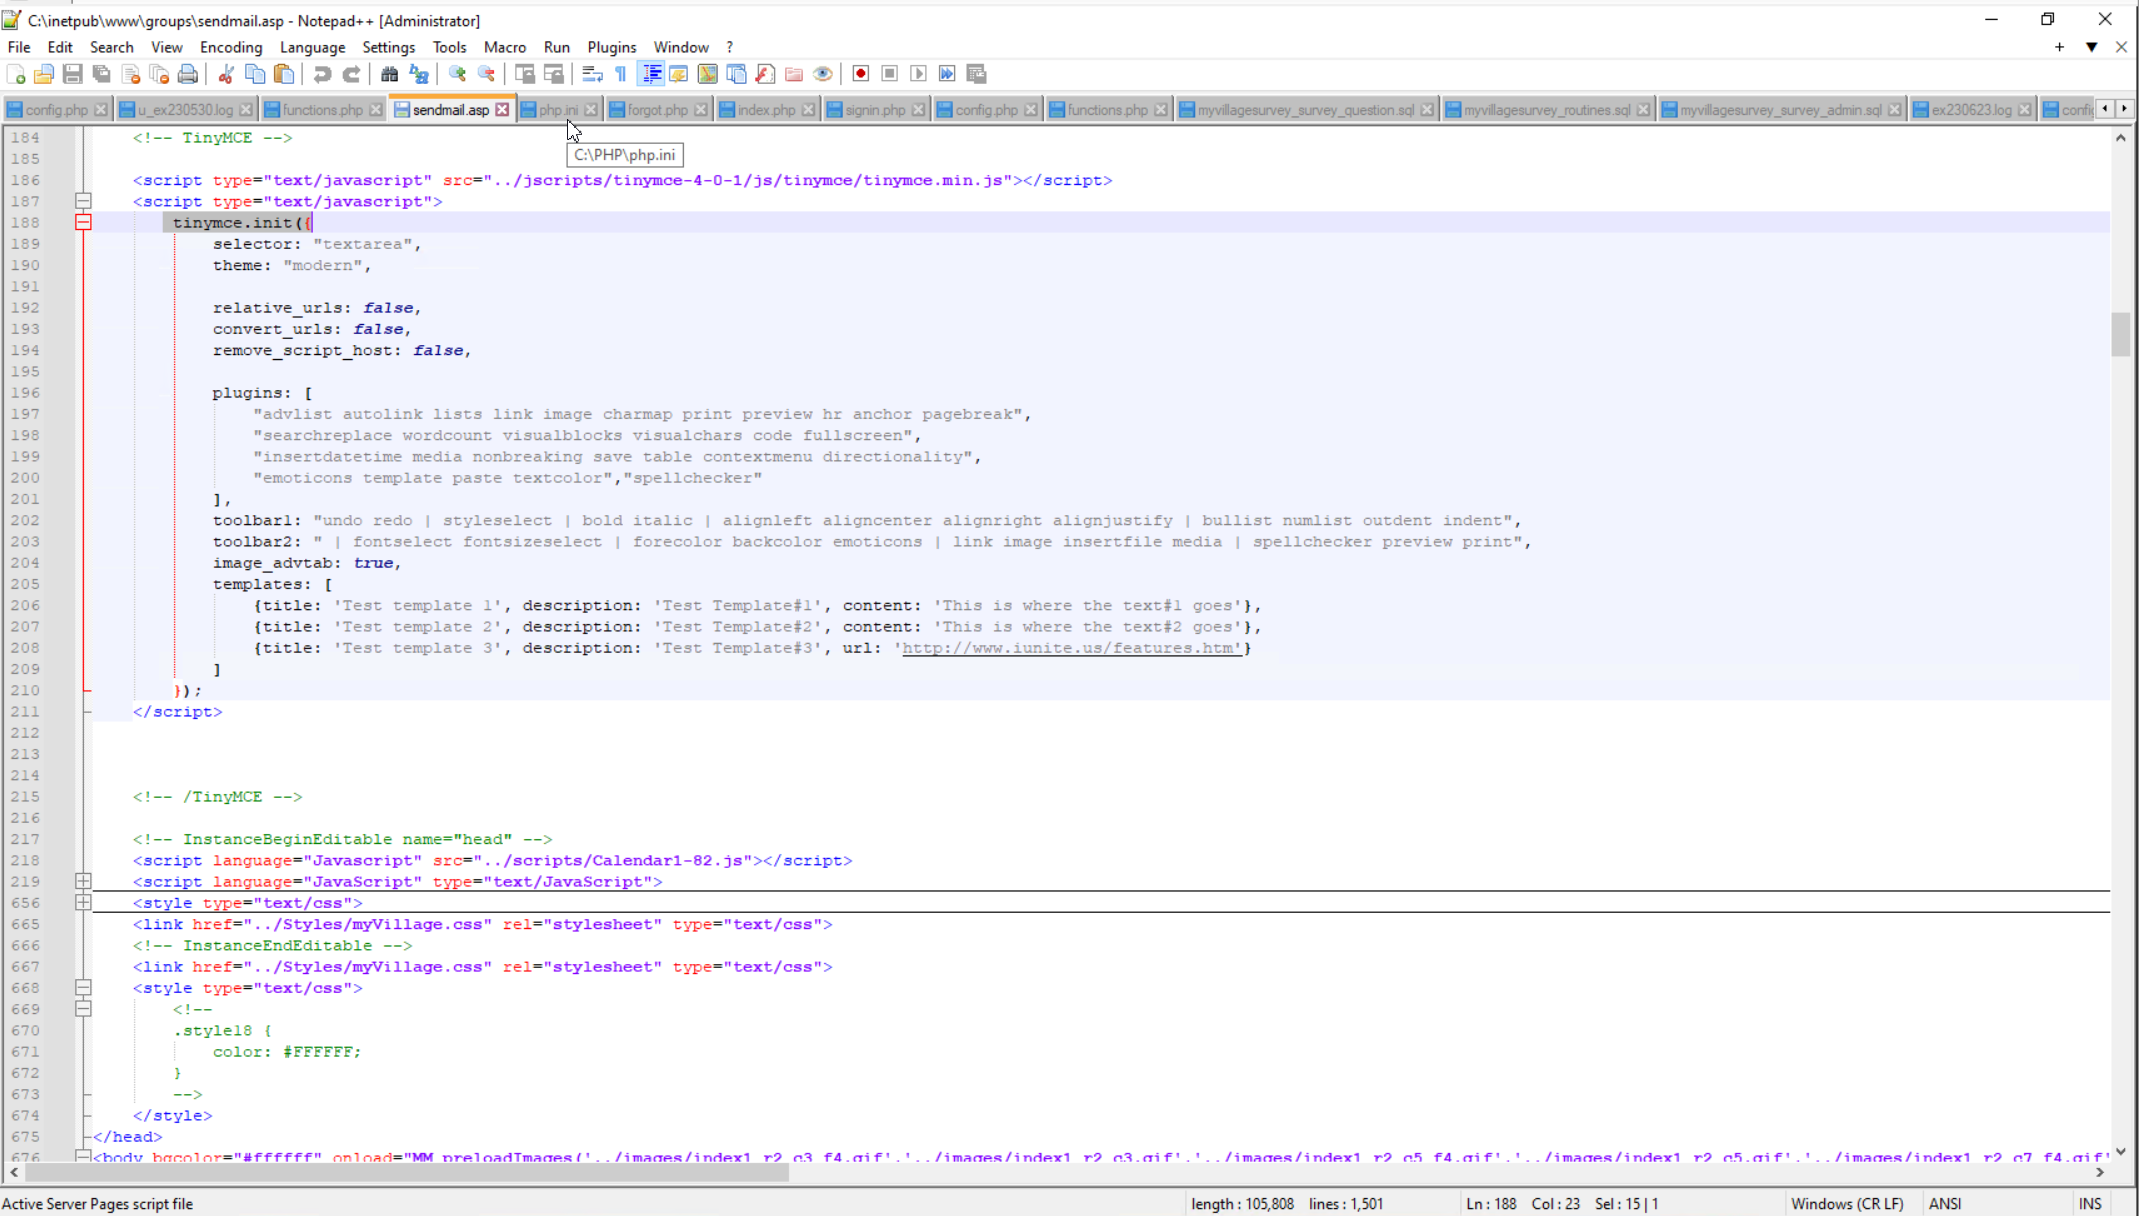2139x1216 pixels.
Task: Click the Find binoculars icon
Action: (x=389, y=74)
